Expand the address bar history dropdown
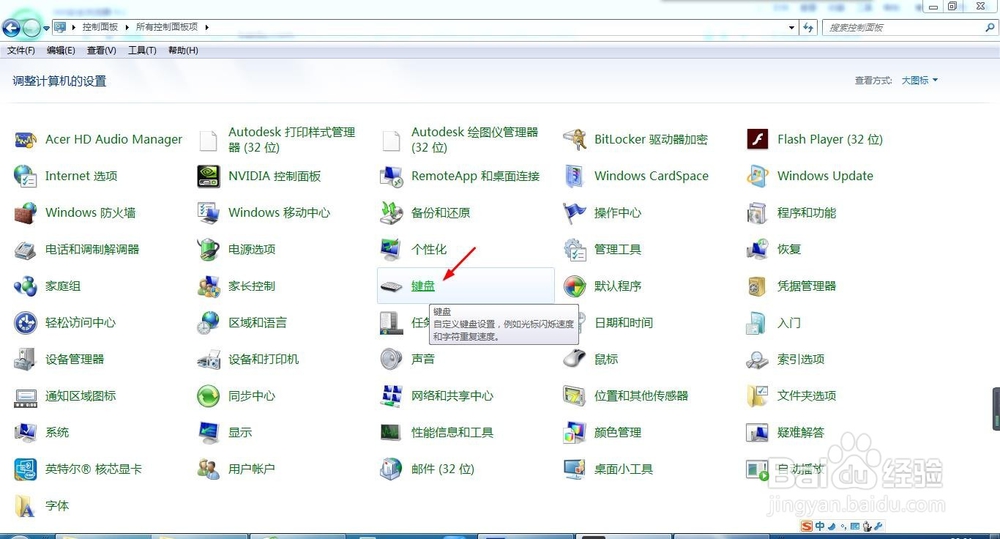 coord(791,27)
